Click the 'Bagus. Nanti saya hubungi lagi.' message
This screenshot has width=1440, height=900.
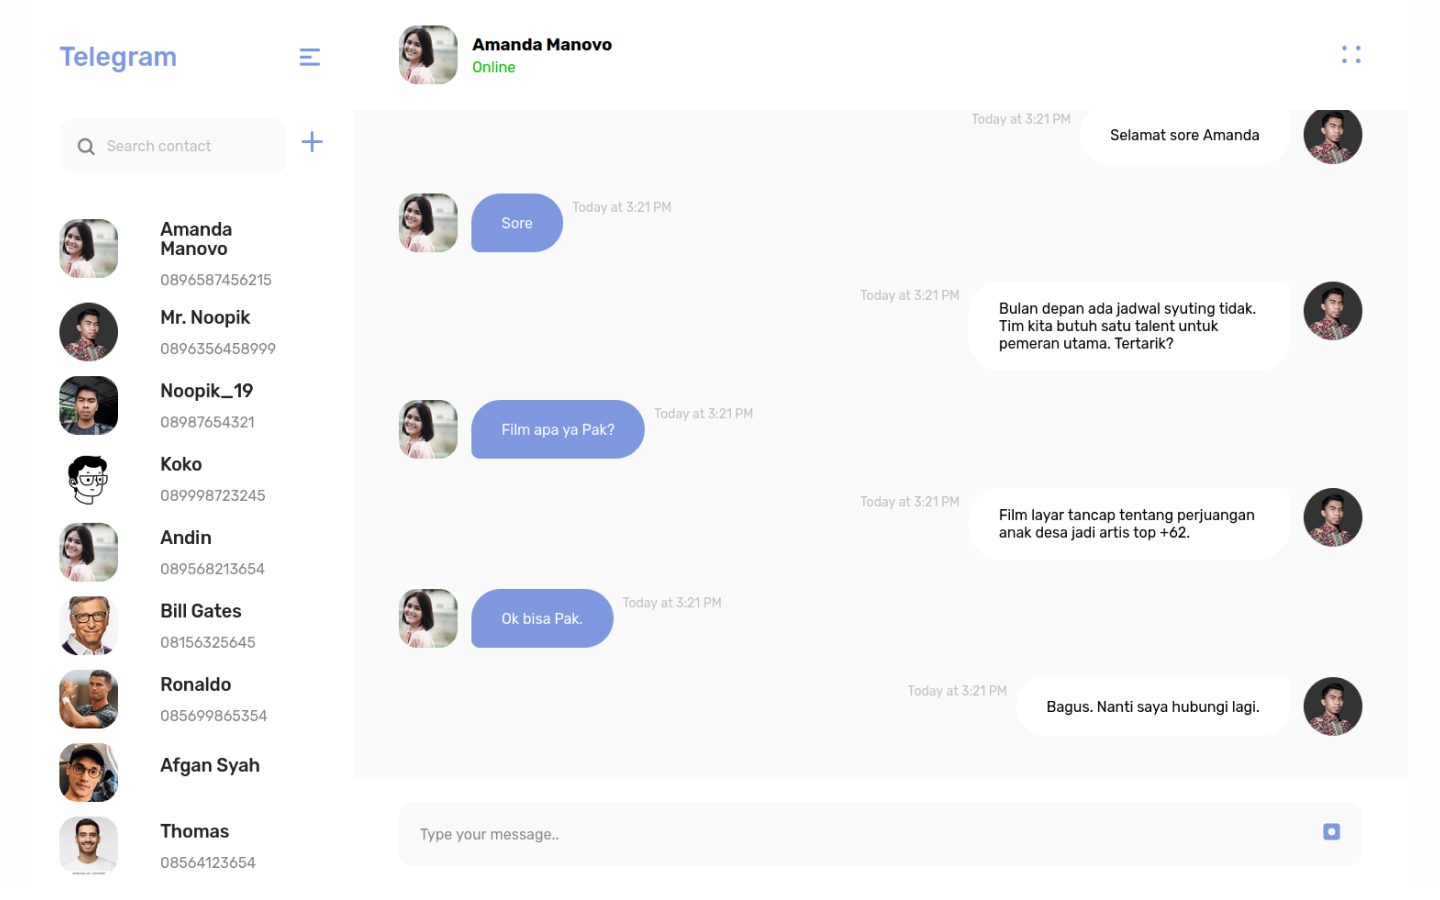click(1152, 706)
